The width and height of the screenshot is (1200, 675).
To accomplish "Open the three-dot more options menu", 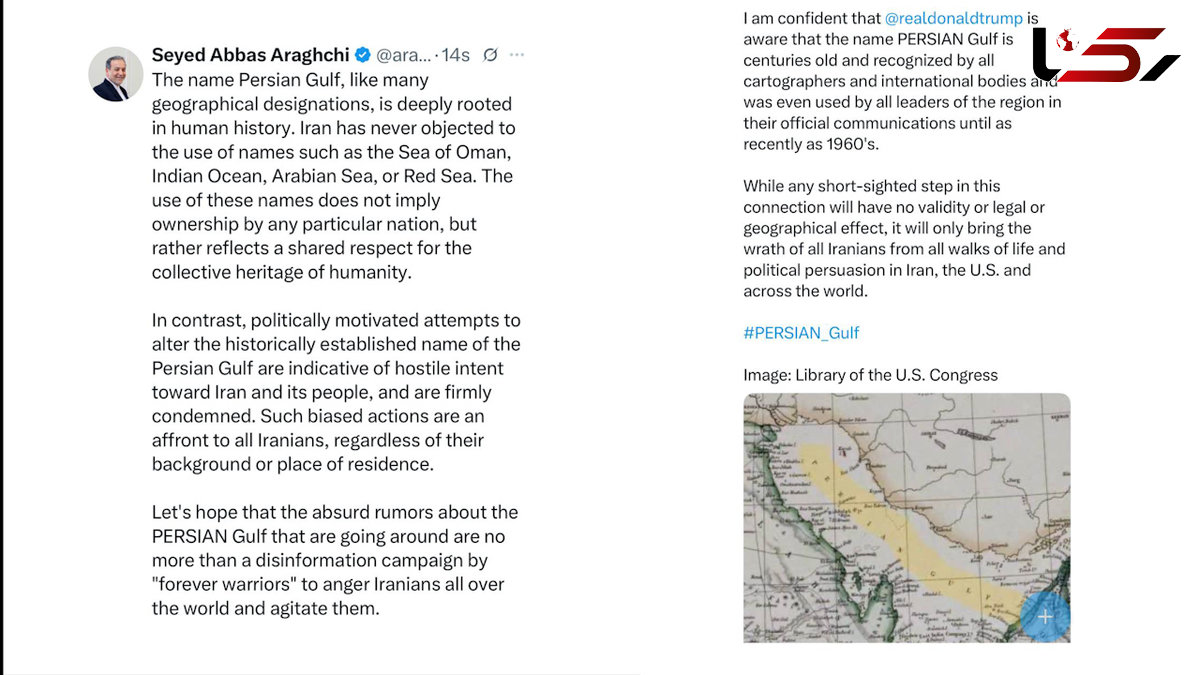I will click(x=516, y=55).
